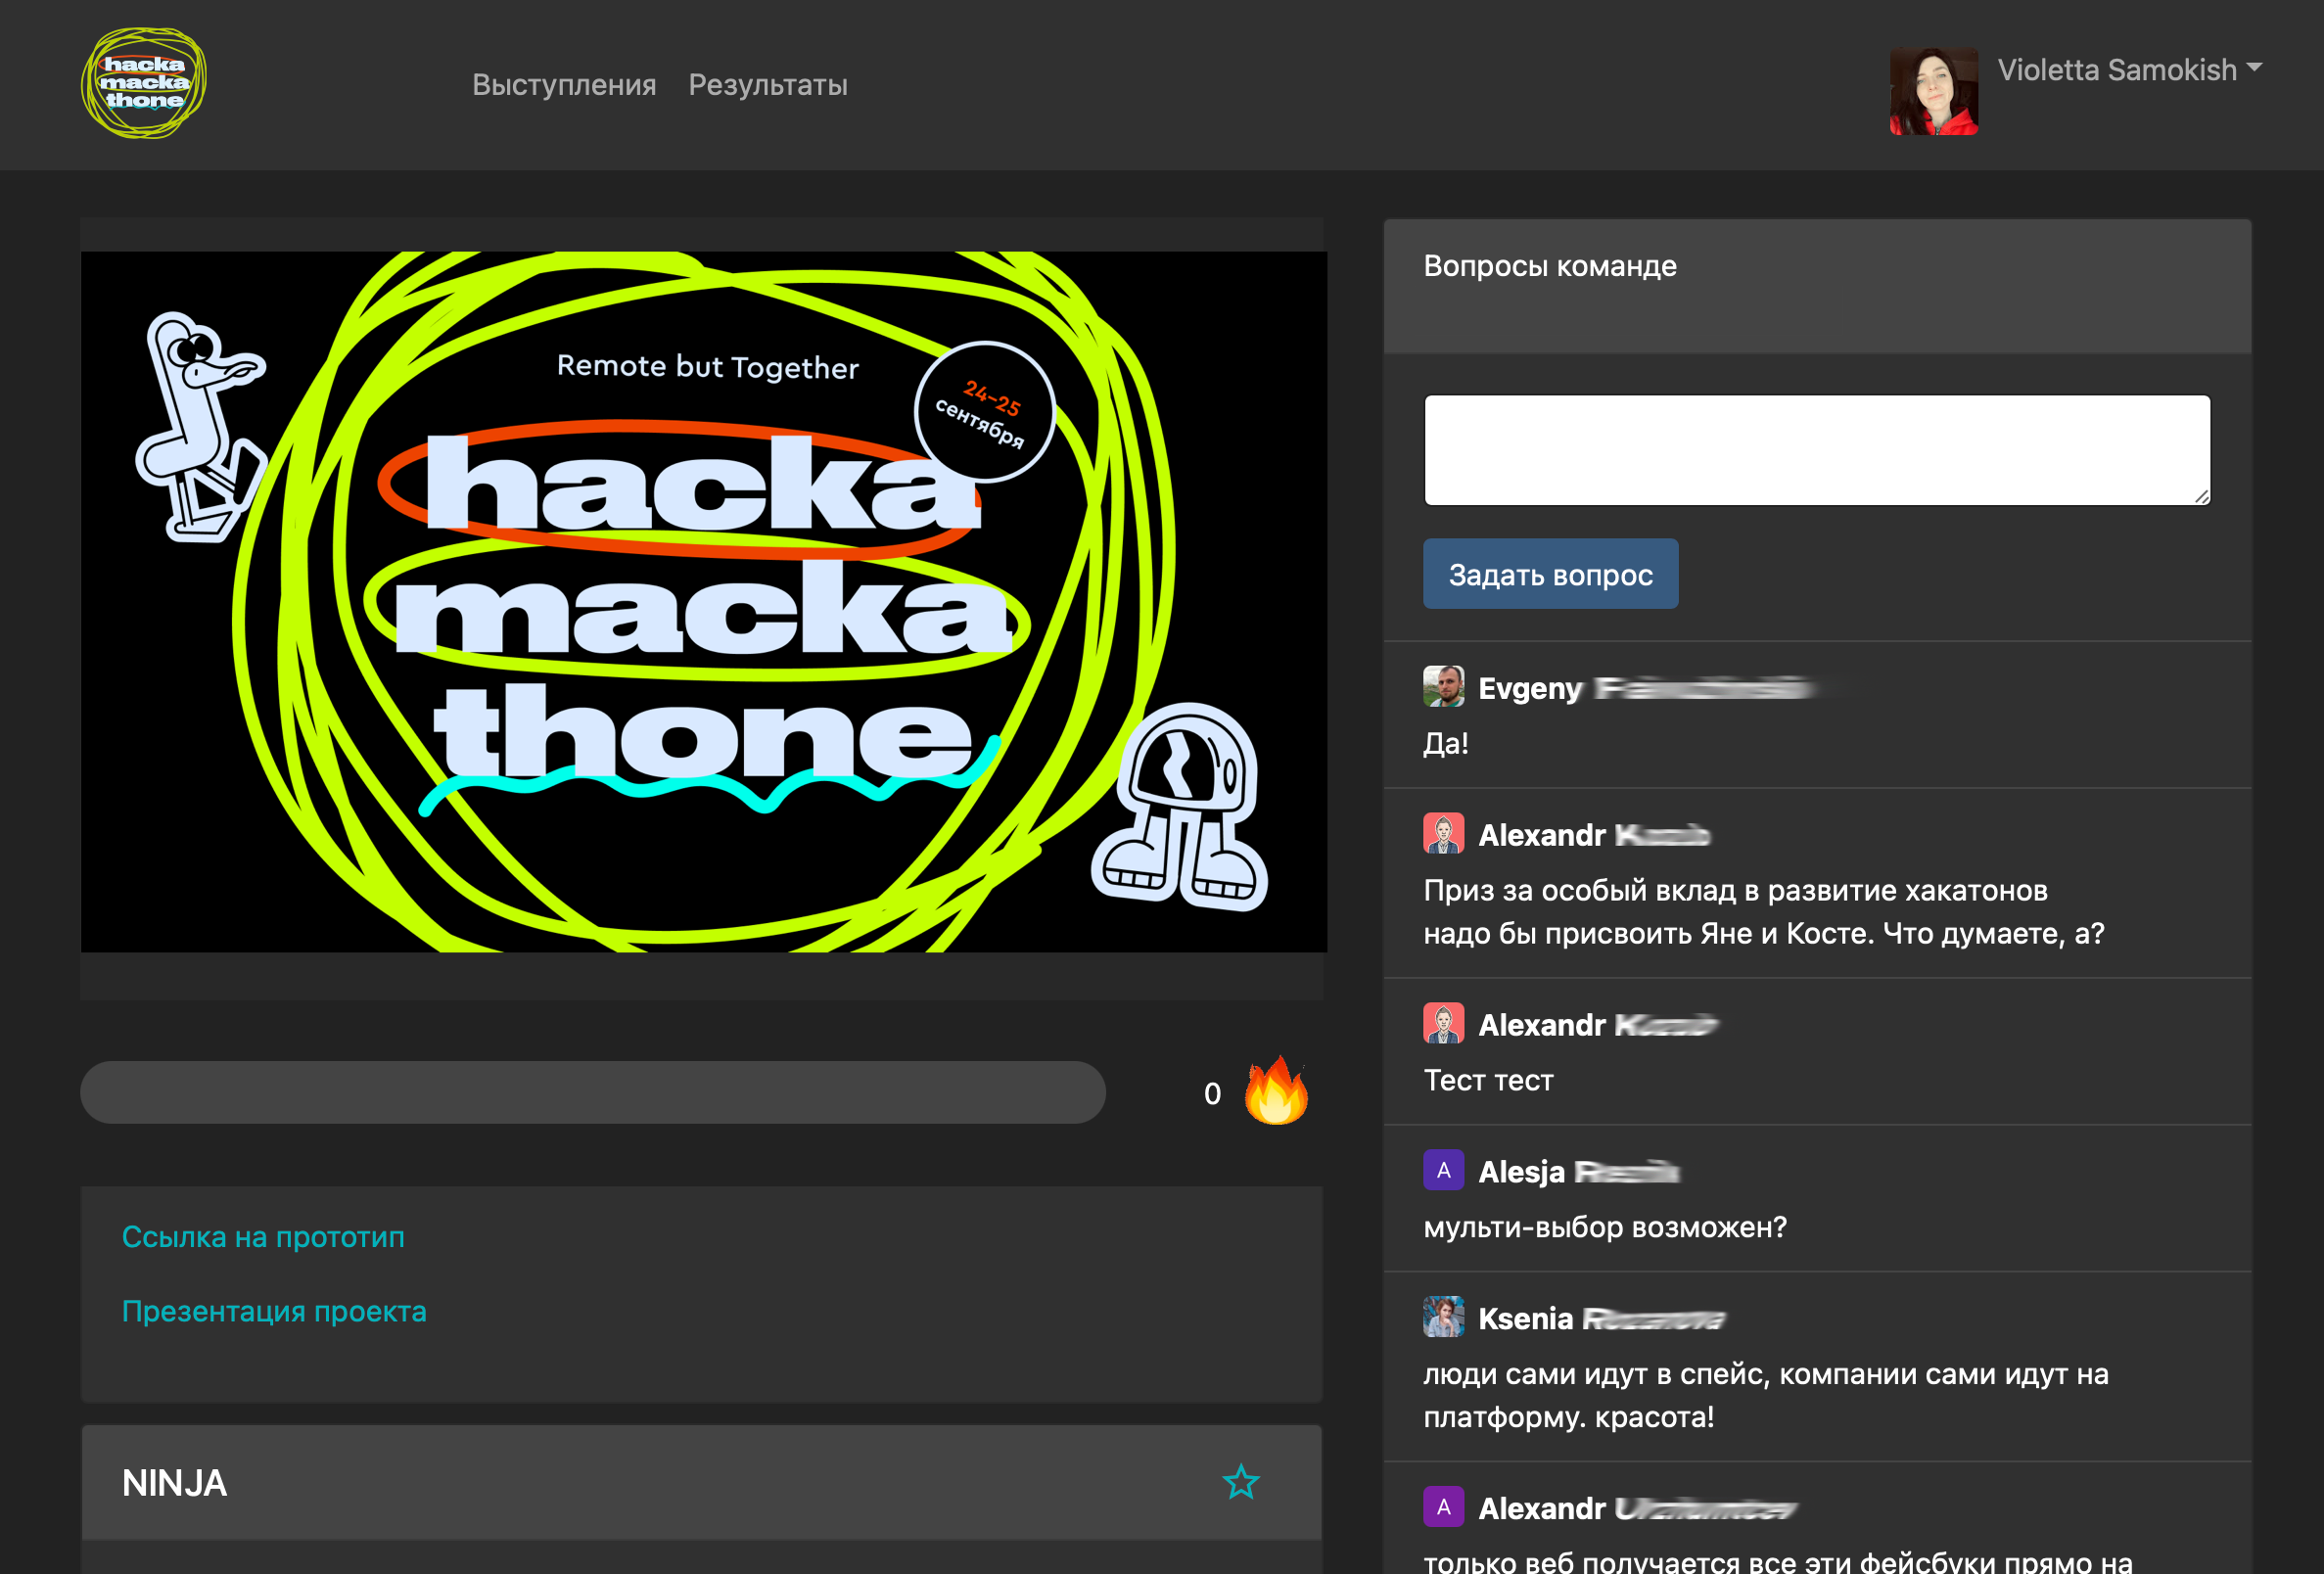Screen dimensions: 2324x1574
Task: Switch to the Результаты page
Action: 767,84
